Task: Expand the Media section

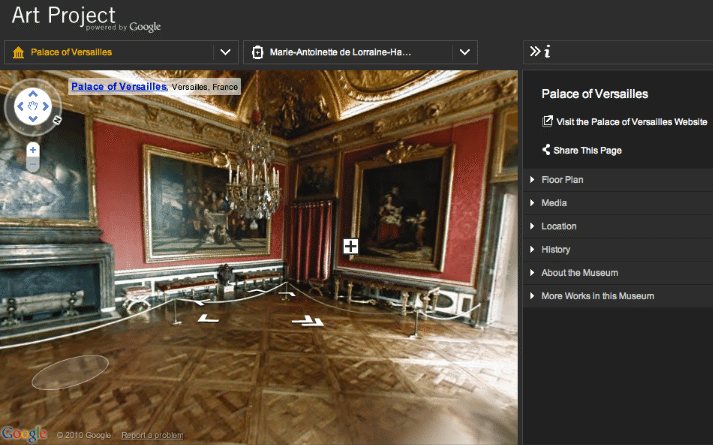Action: pyautogui.click(x=618, y=203)
